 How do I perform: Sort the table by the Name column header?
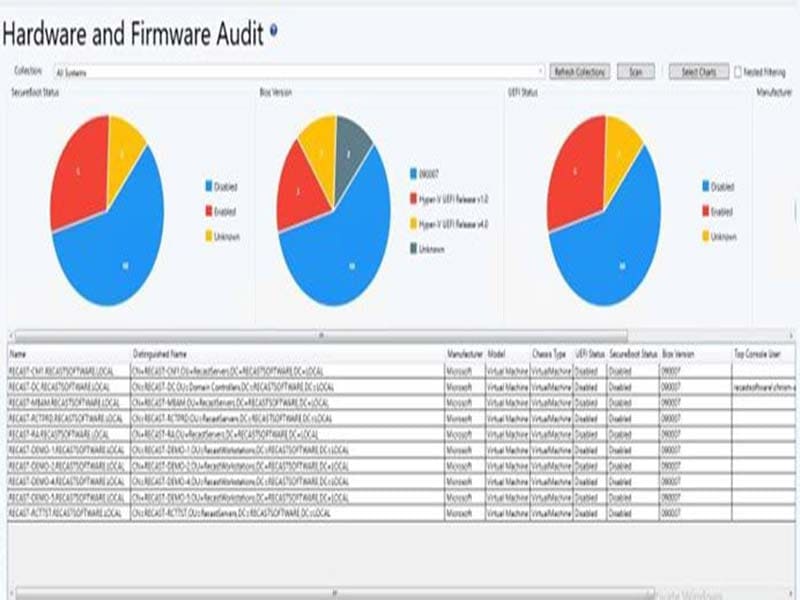(x=69, y=354)
